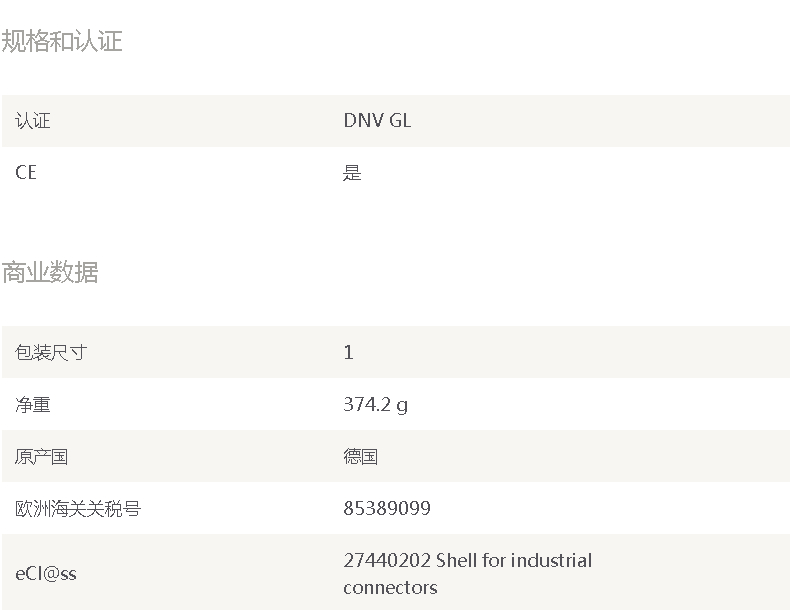Select the CE row label
This screenshot has height=610, width=790.
coord(26,173)
